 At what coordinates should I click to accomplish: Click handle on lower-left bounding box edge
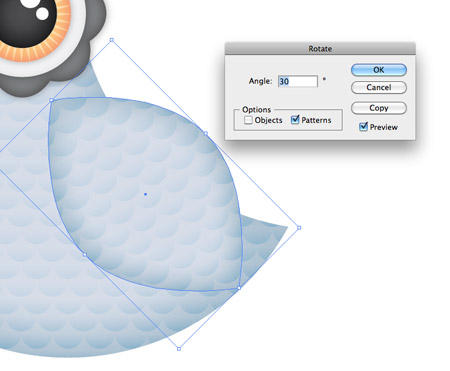pyautogui.click(x=85, y=255)
